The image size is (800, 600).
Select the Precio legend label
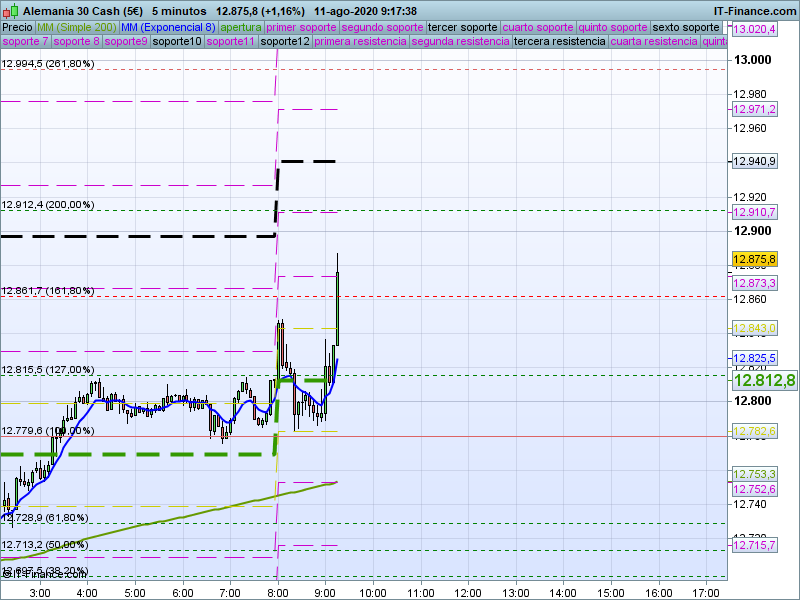(x=17, y=27)
